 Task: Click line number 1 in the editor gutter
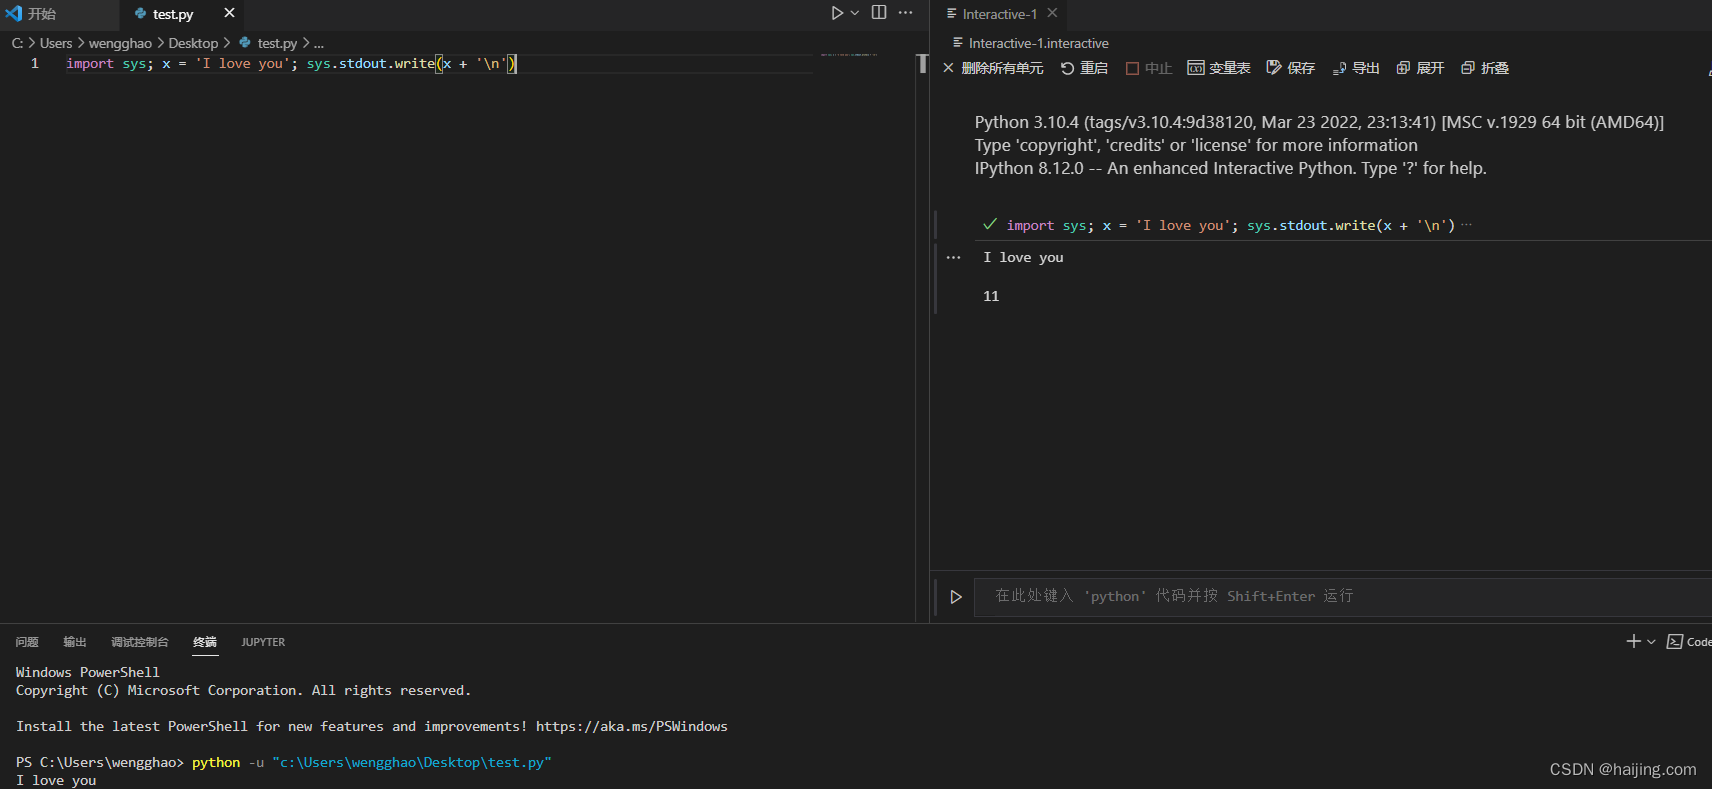tap(35, 64)
